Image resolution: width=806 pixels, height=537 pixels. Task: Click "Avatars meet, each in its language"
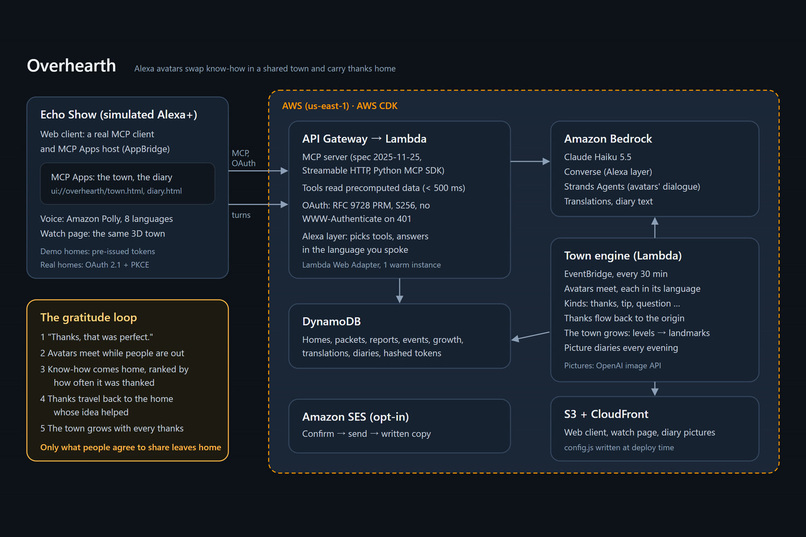coord(632,289)
